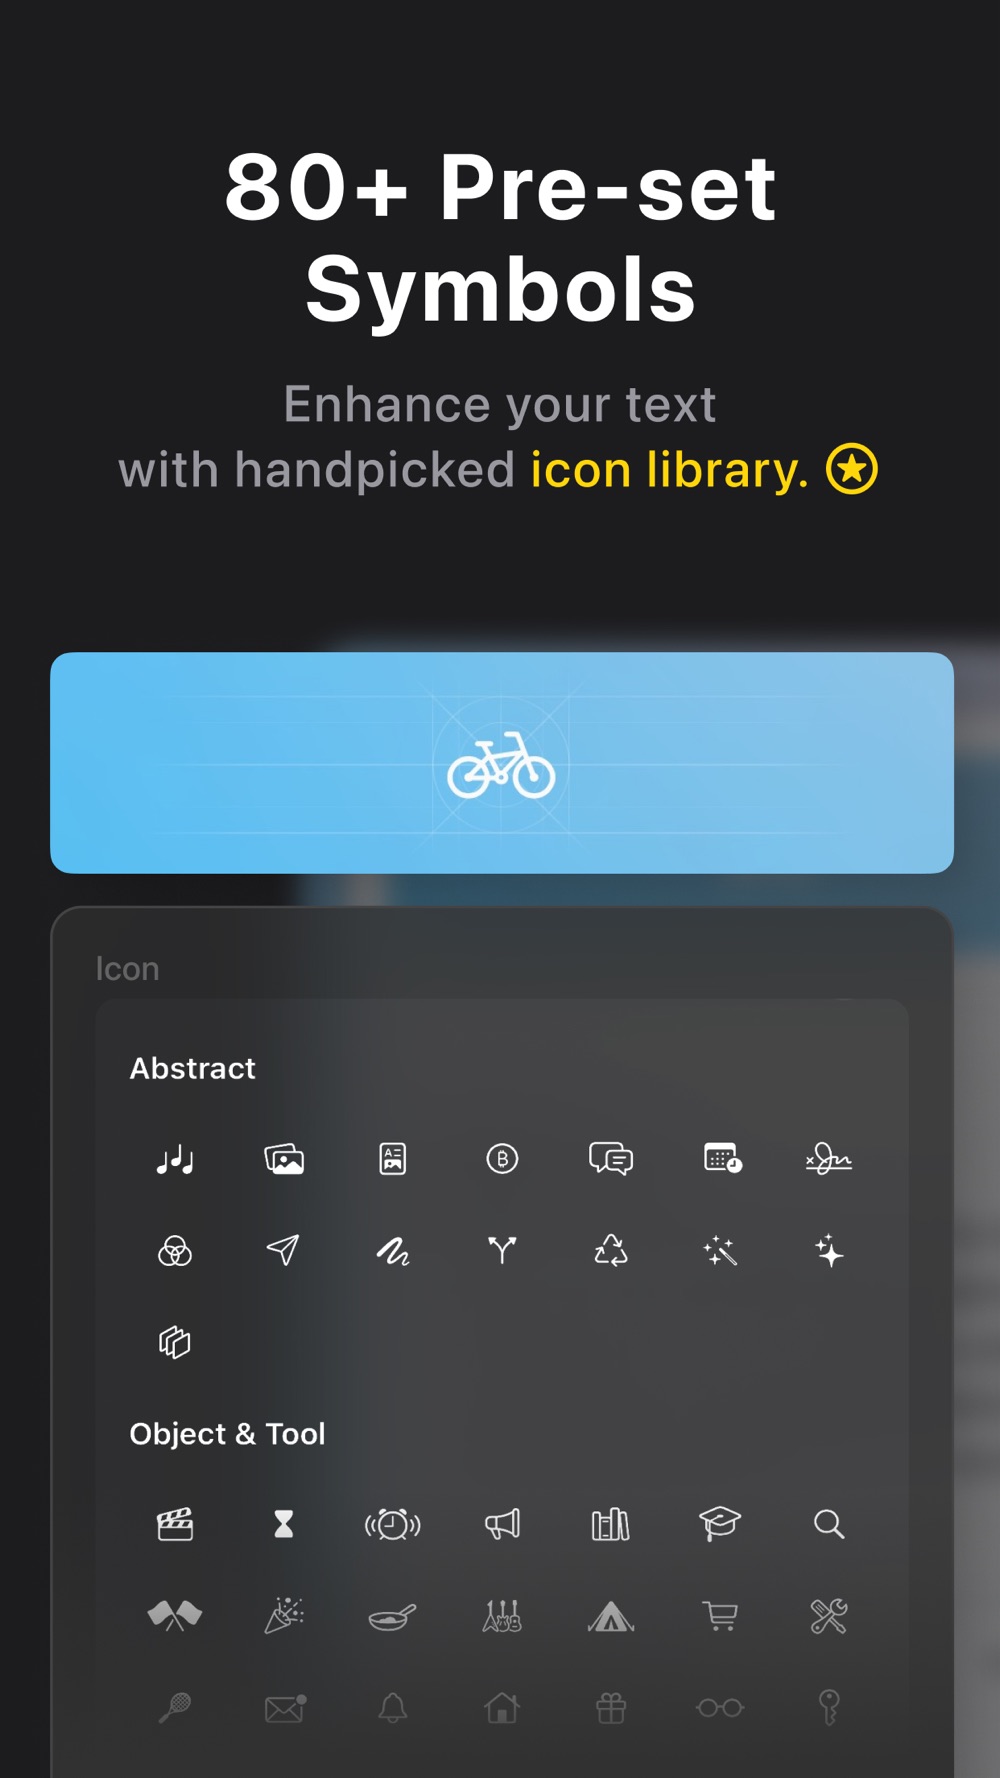Screen dimensions: 1000x1778
Task: Select the hourglass icon
Action: (284, 1524)
